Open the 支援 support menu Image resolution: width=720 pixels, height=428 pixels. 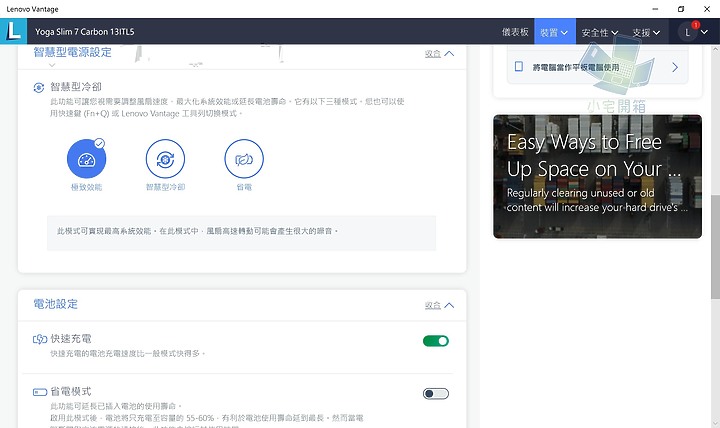(646, 32)
